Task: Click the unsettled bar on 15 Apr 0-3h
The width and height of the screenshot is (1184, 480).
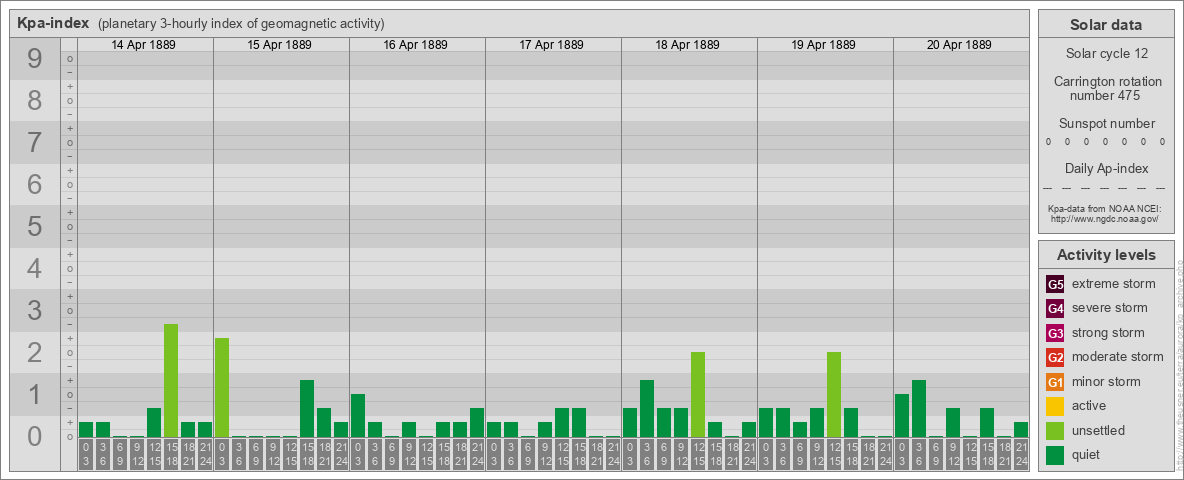Action: coord(222,387)
